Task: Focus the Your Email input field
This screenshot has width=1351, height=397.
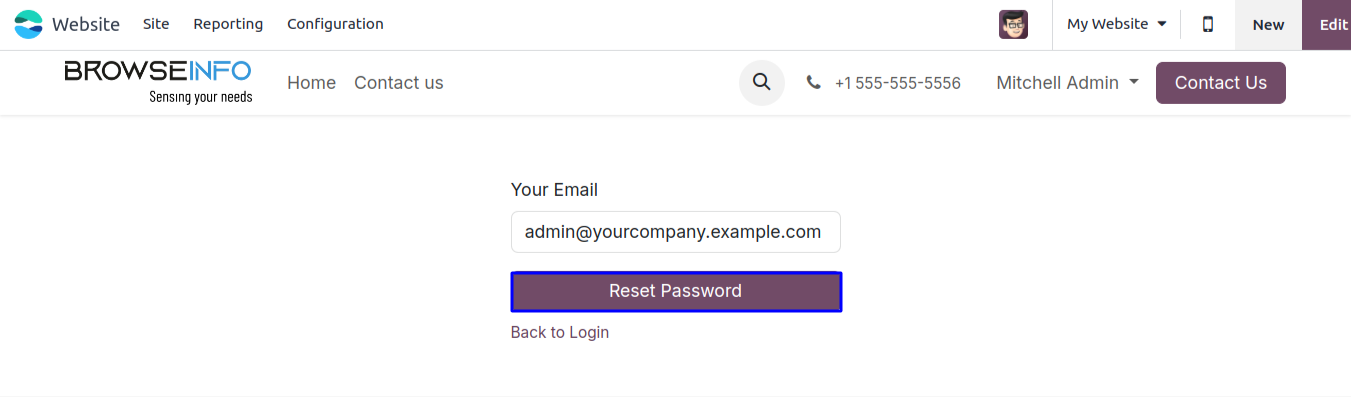Action: (x=676, y=232)
